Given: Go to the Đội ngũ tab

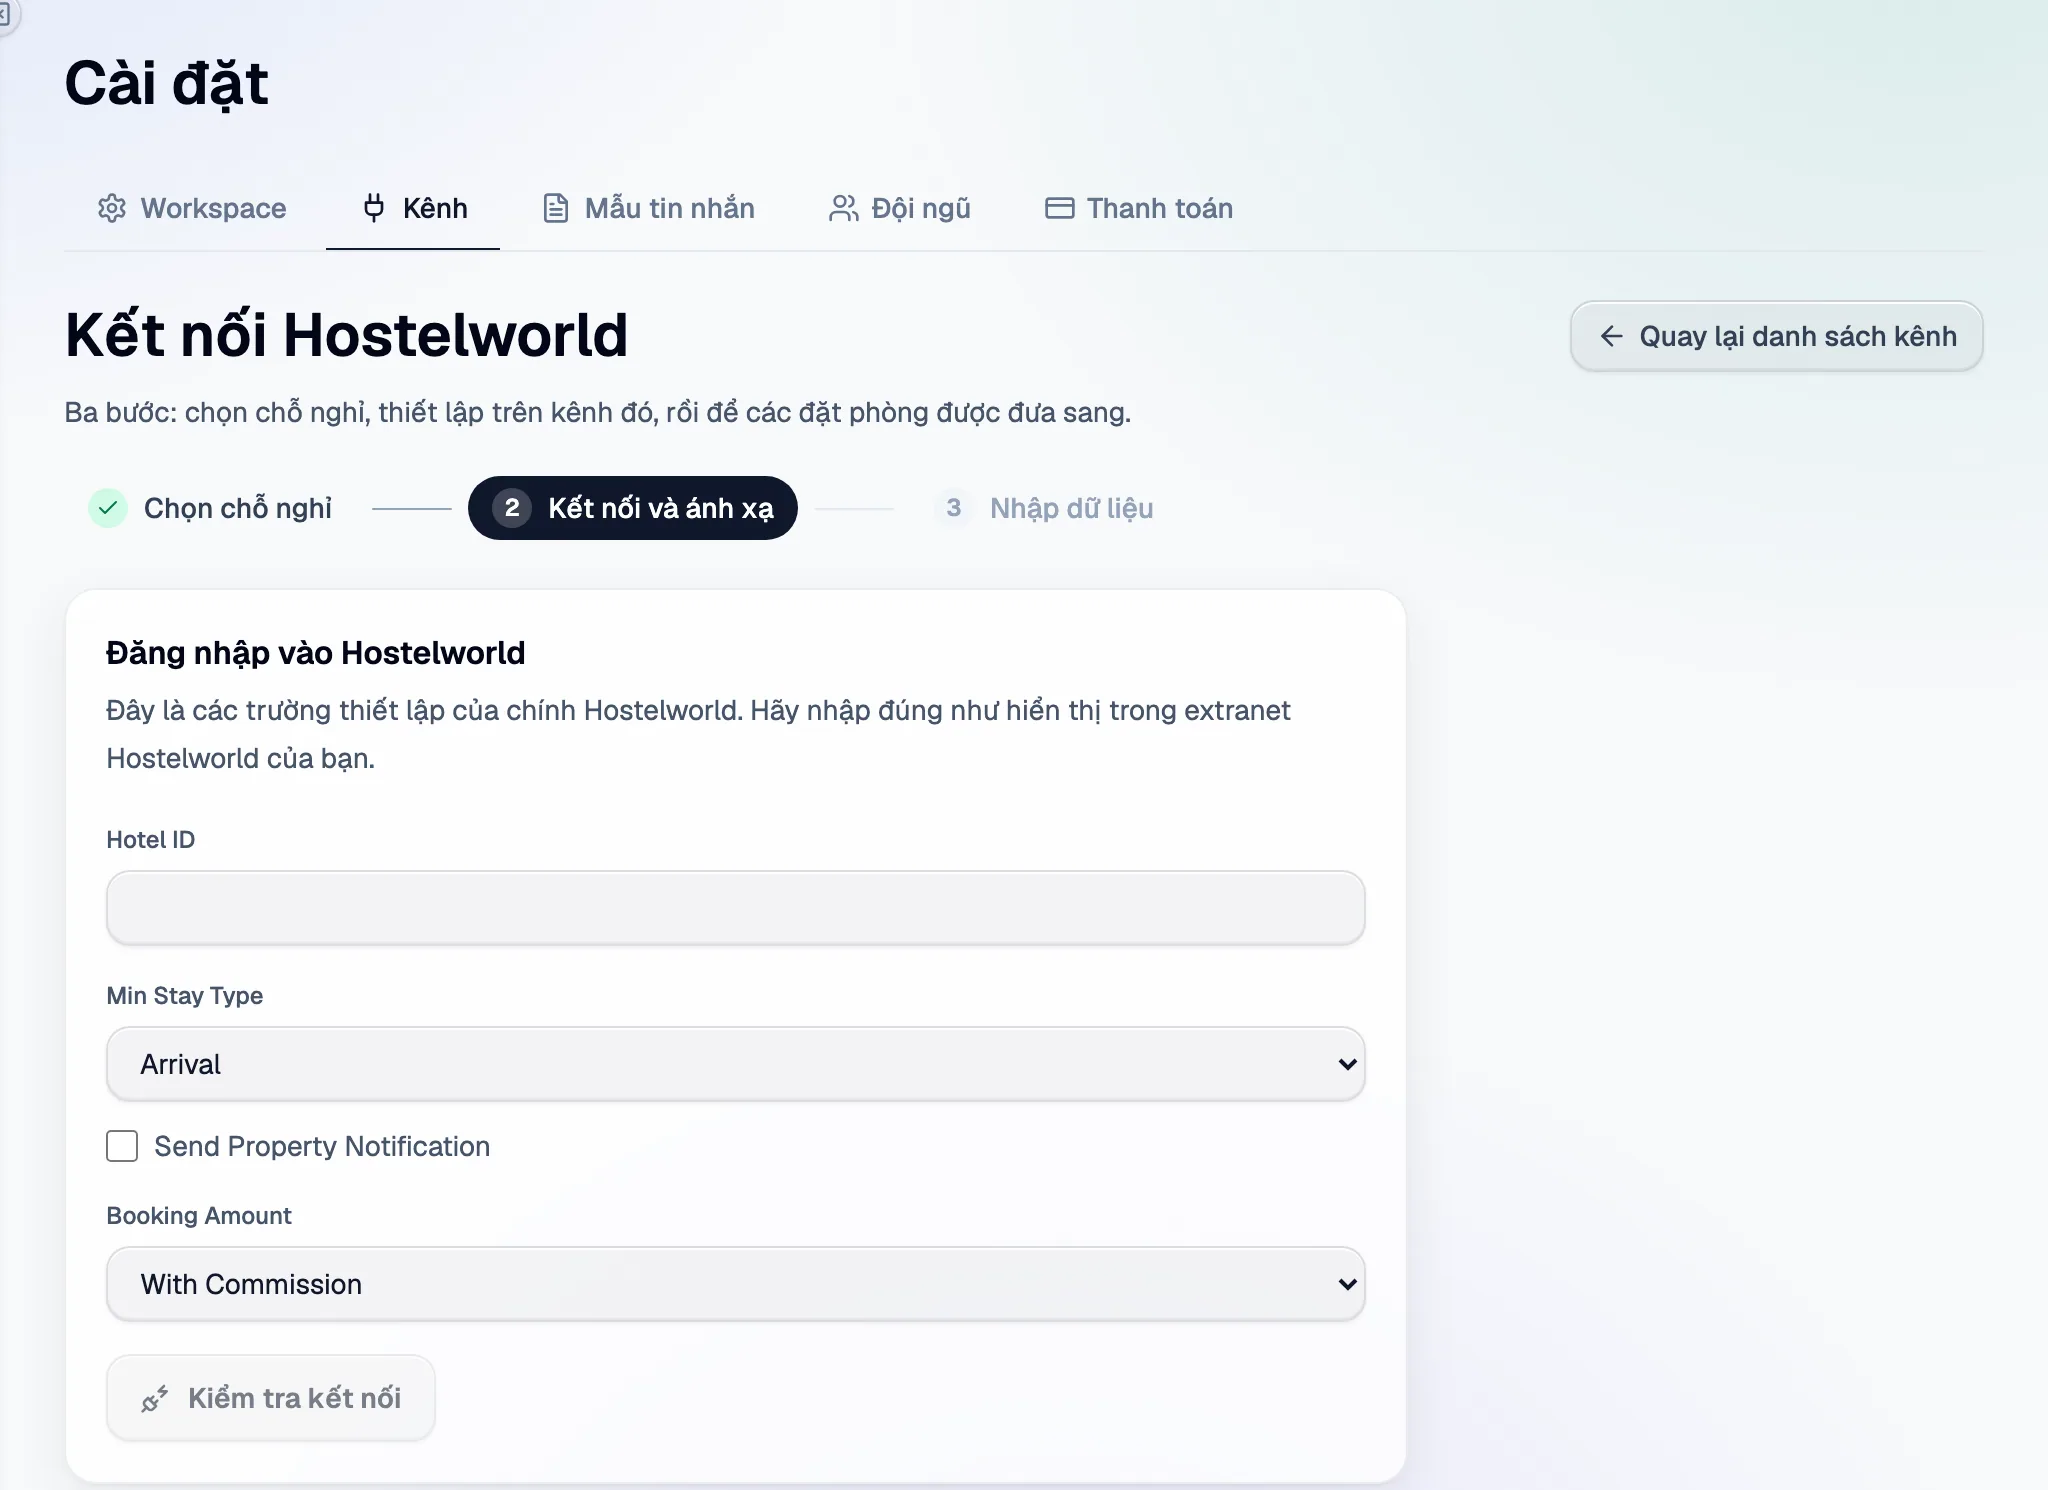Looking at the screenshot, I should 900,208.
